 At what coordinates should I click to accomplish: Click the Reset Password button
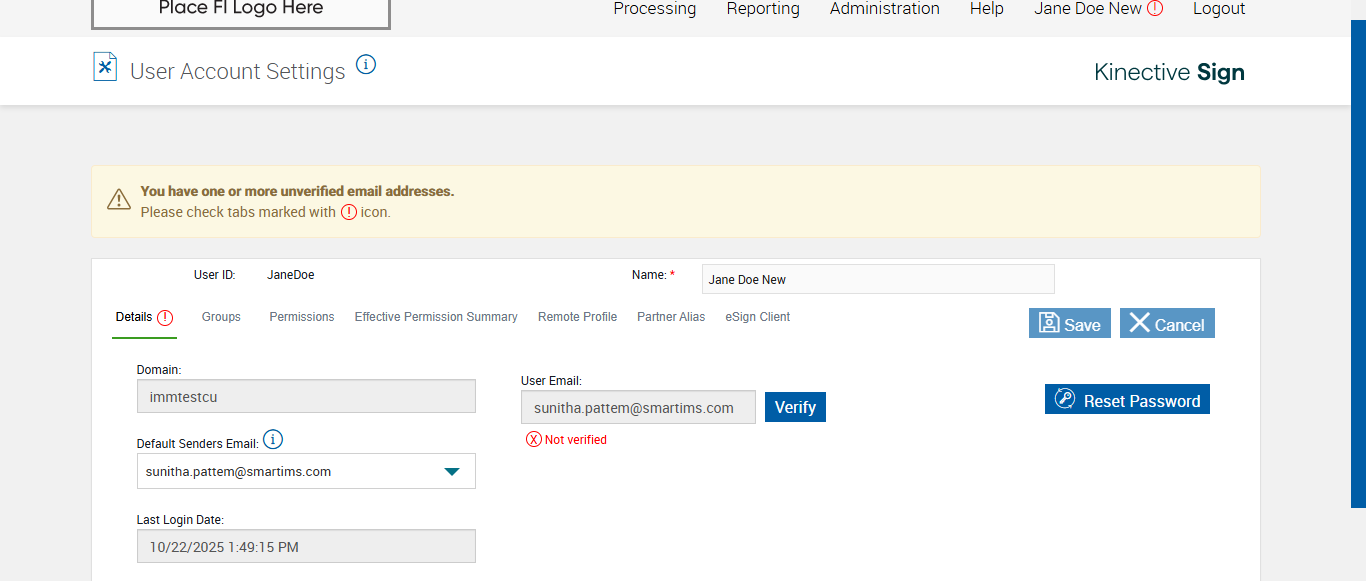point(1127,400)
